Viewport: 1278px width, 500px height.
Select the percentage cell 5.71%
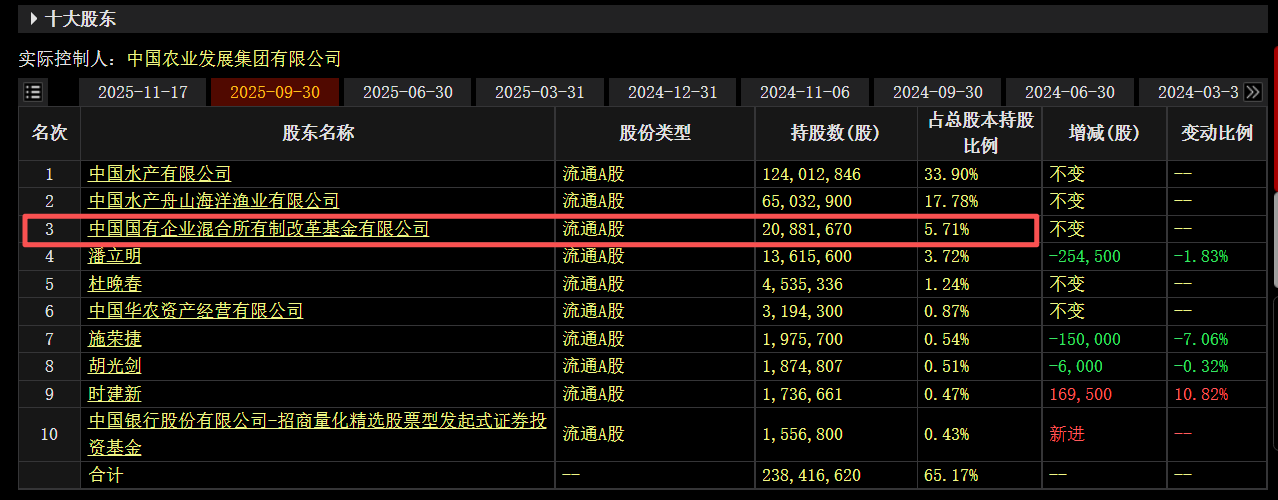947,229
